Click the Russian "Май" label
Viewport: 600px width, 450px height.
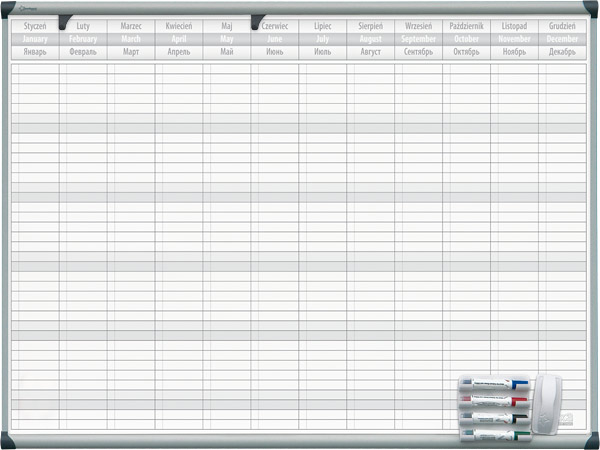[x=227, y=52]
